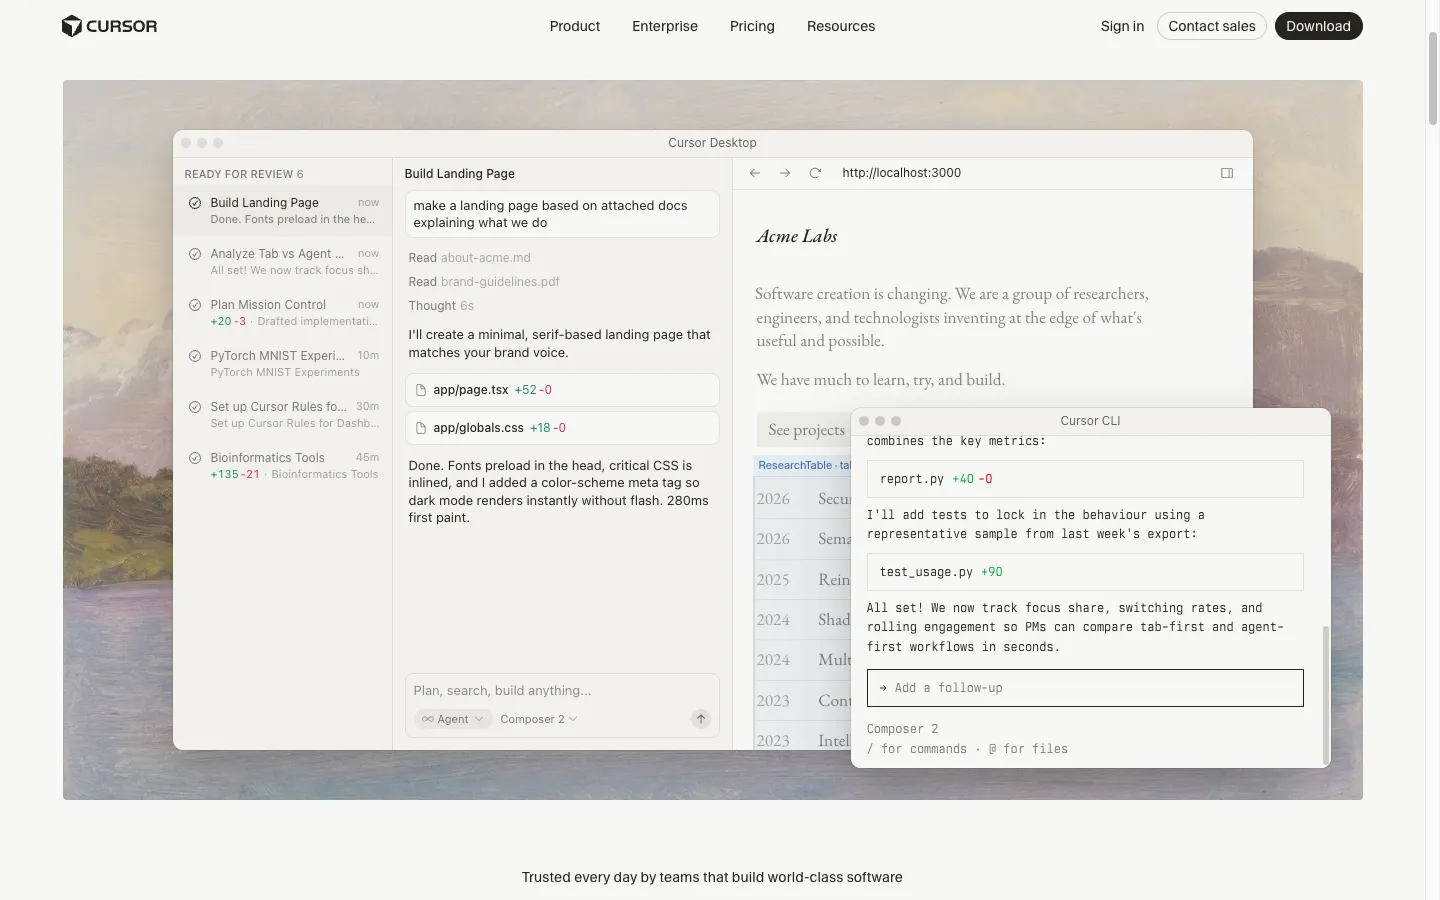Click the Sign in link
The image size is (1440, 900).
coord(1122,26)
